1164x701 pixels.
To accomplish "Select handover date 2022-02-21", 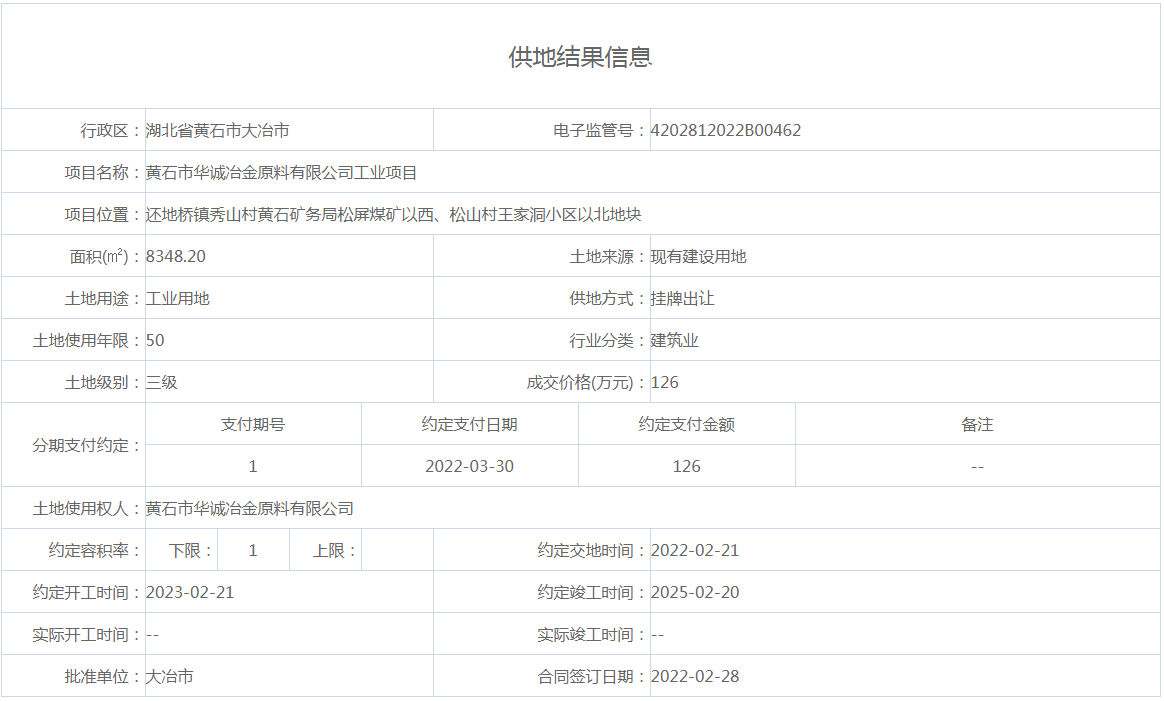I will coord(695,550).
